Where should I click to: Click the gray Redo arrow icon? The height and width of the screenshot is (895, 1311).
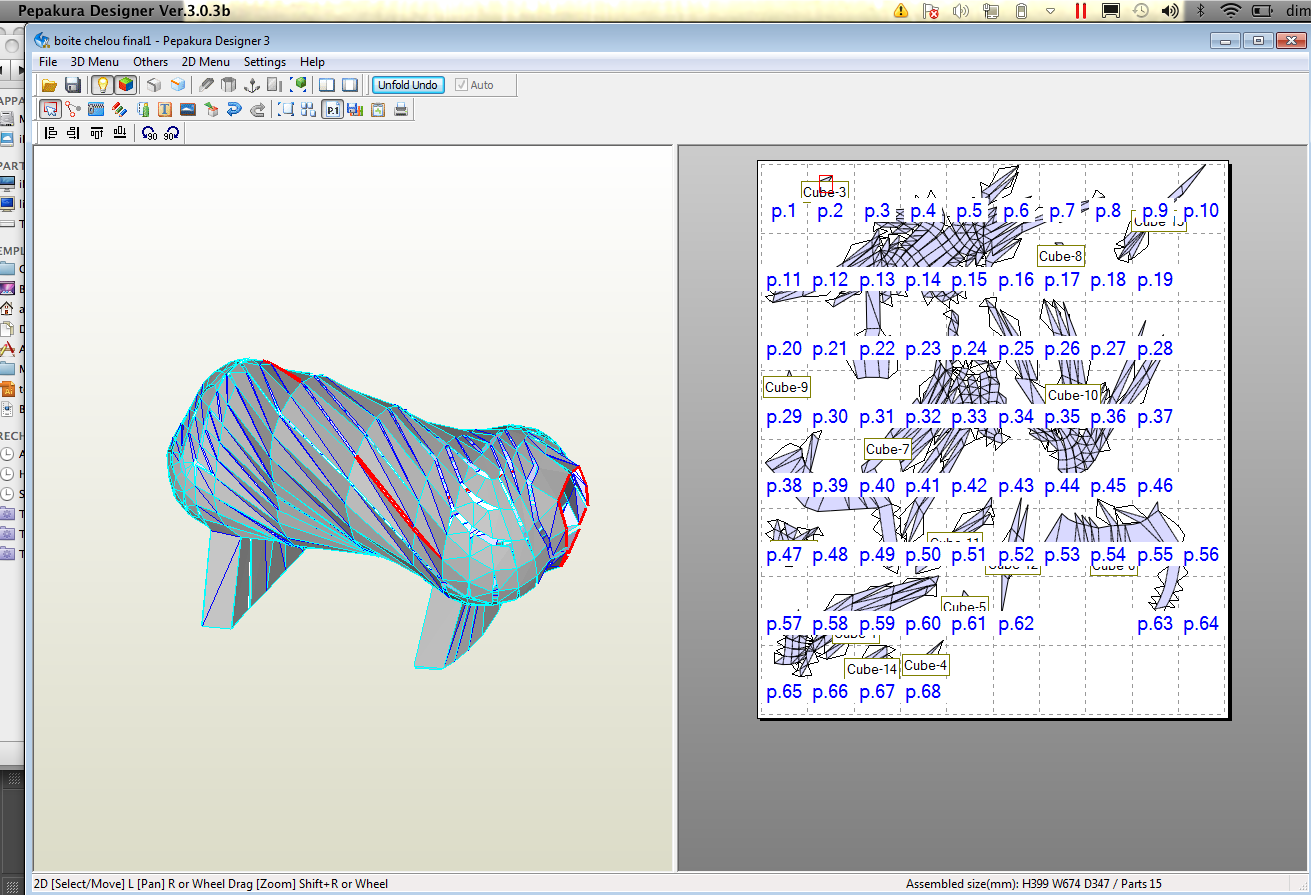click(x=256, y=109)
